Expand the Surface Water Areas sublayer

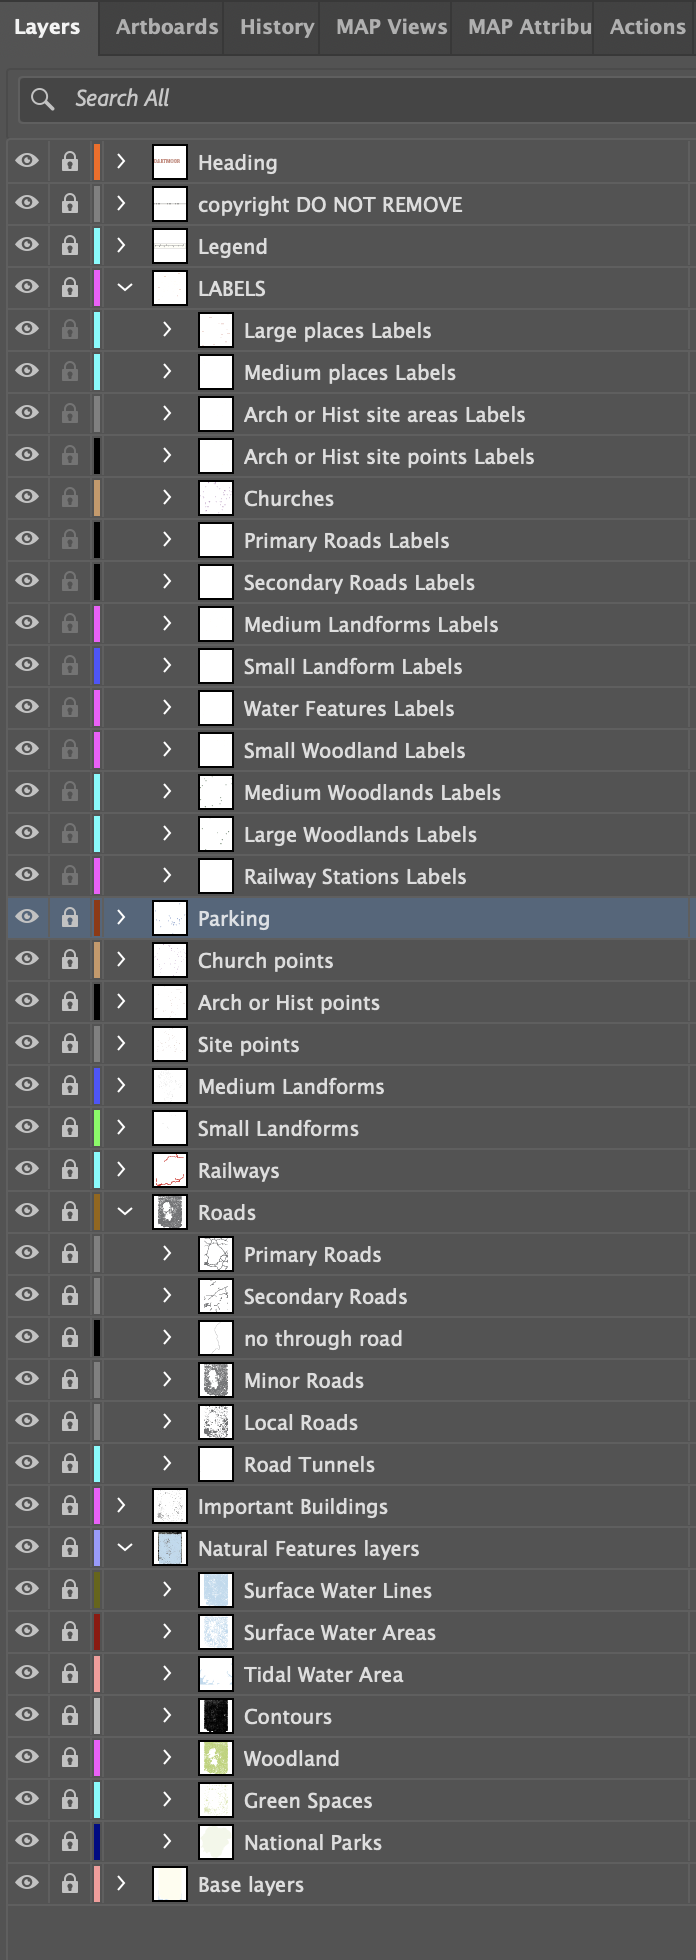(x=168, y=1631)
